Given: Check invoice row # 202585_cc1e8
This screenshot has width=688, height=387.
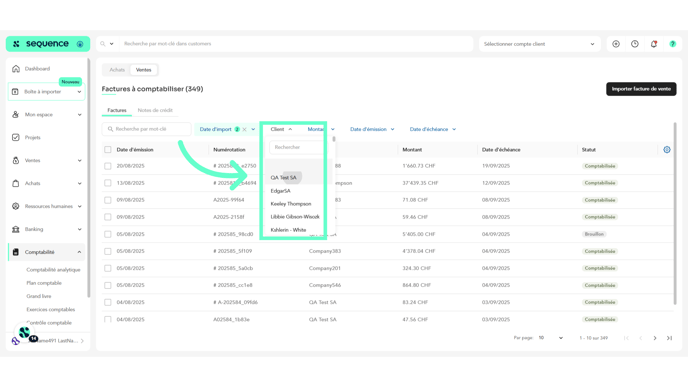Looking at the screenshot, I should click(x=108, y=285).
